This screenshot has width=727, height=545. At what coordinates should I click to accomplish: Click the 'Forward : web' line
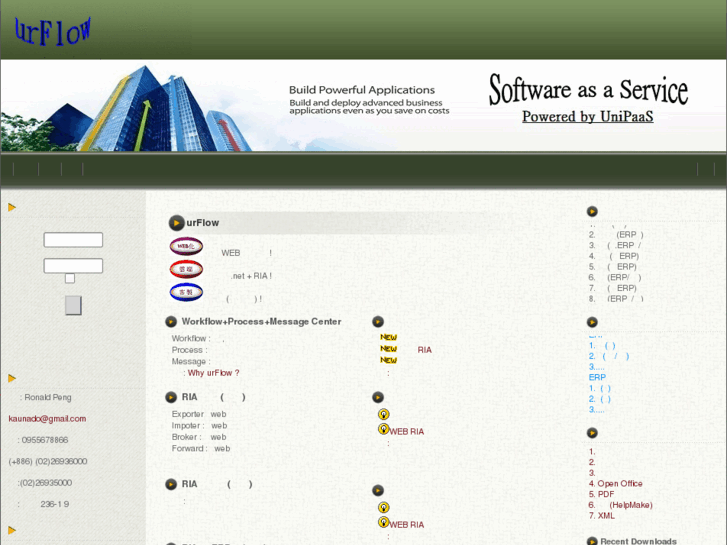click(x=201, y=449)
